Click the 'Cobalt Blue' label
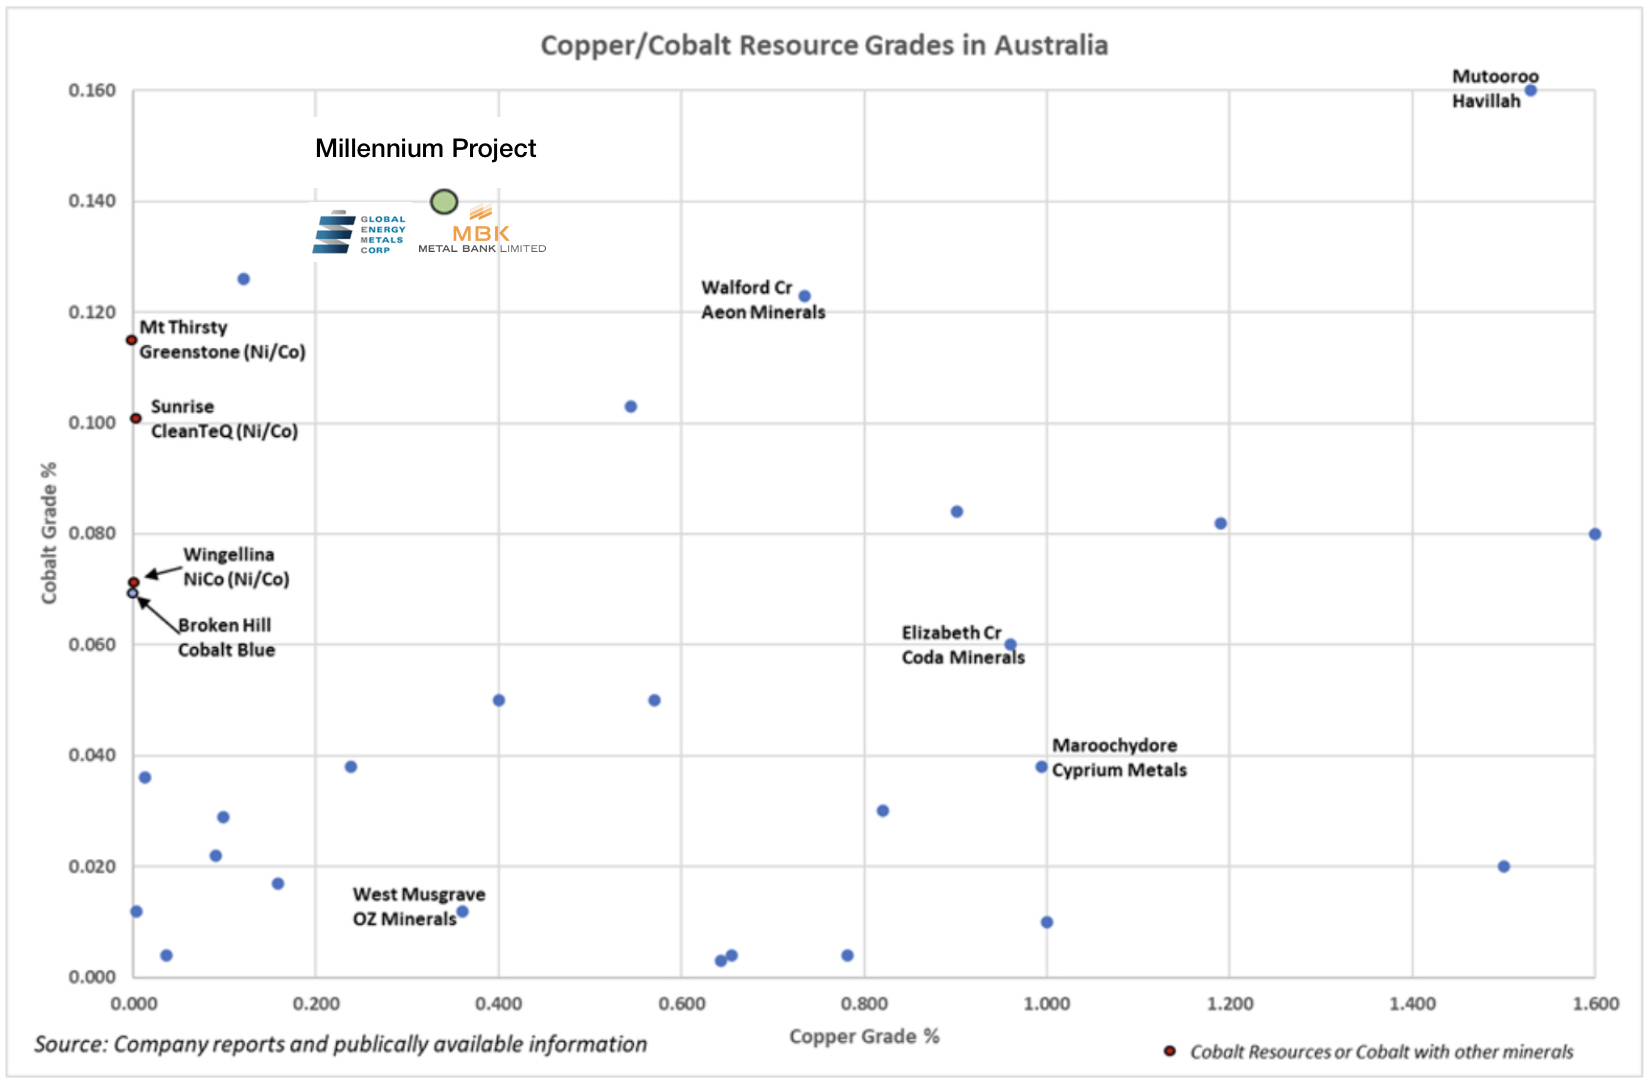Image resolution: width=1651 pixels, height=1082 pixels. coord(226,650)
